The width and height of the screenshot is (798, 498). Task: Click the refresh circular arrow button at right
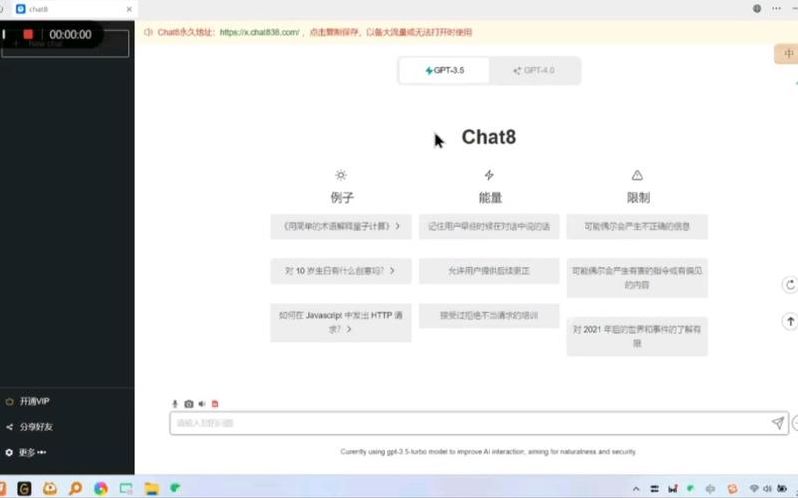[x=790, y=285]
